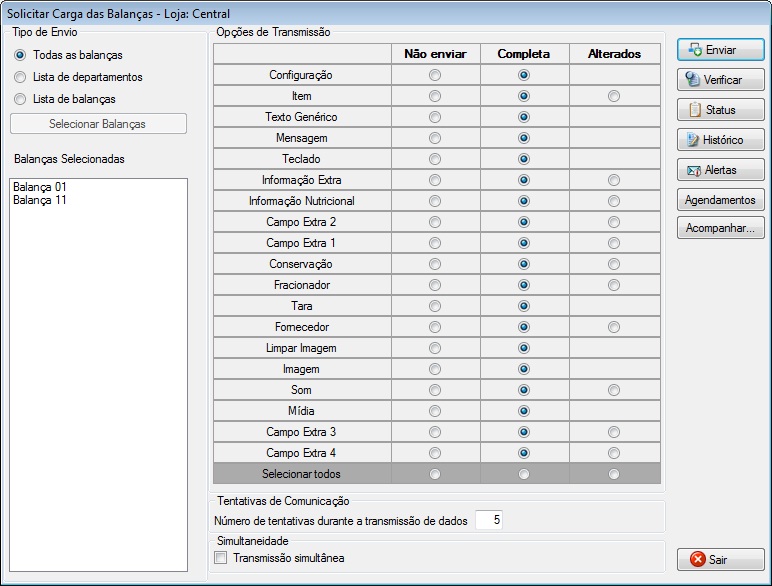Selecionar todos as Não enviar
The image size is (772, 586).
[x=435, y=474]
